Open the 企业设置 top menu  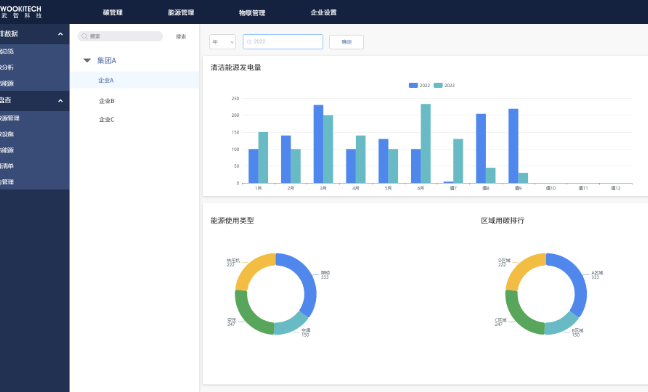(x=324, y=12)
